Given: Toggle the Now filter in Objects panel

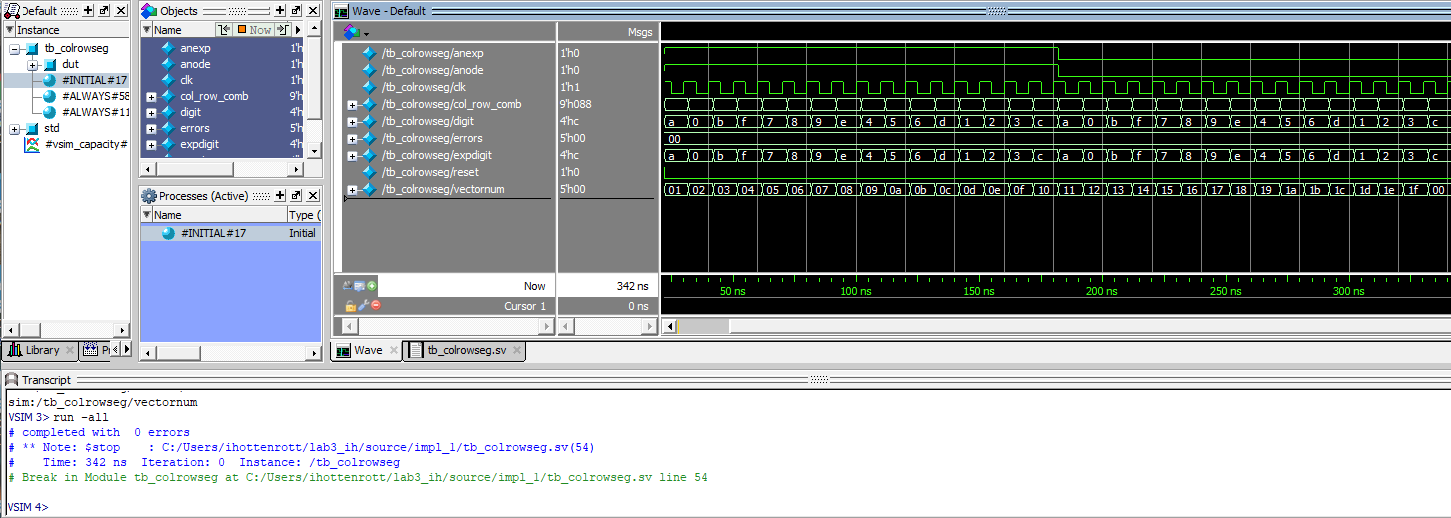Looking at the screenshot, I should pos(254,30).
